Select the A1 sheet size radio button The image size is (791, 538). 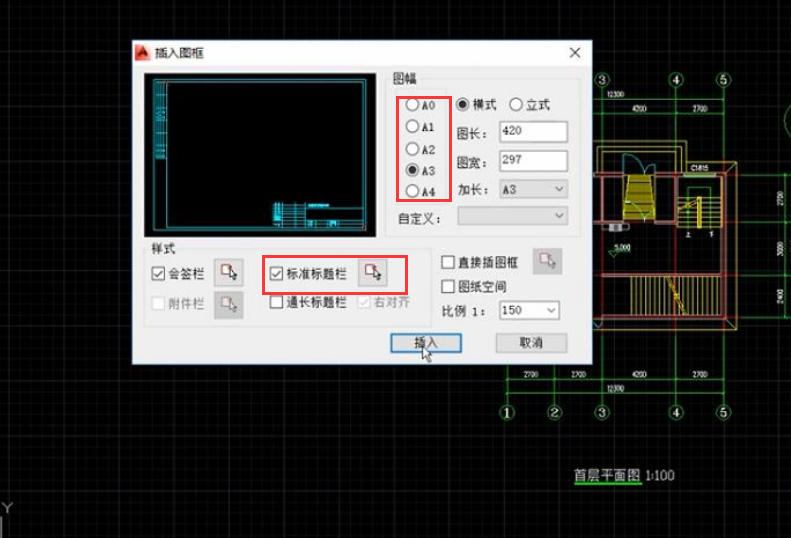[x=412, y=126]
